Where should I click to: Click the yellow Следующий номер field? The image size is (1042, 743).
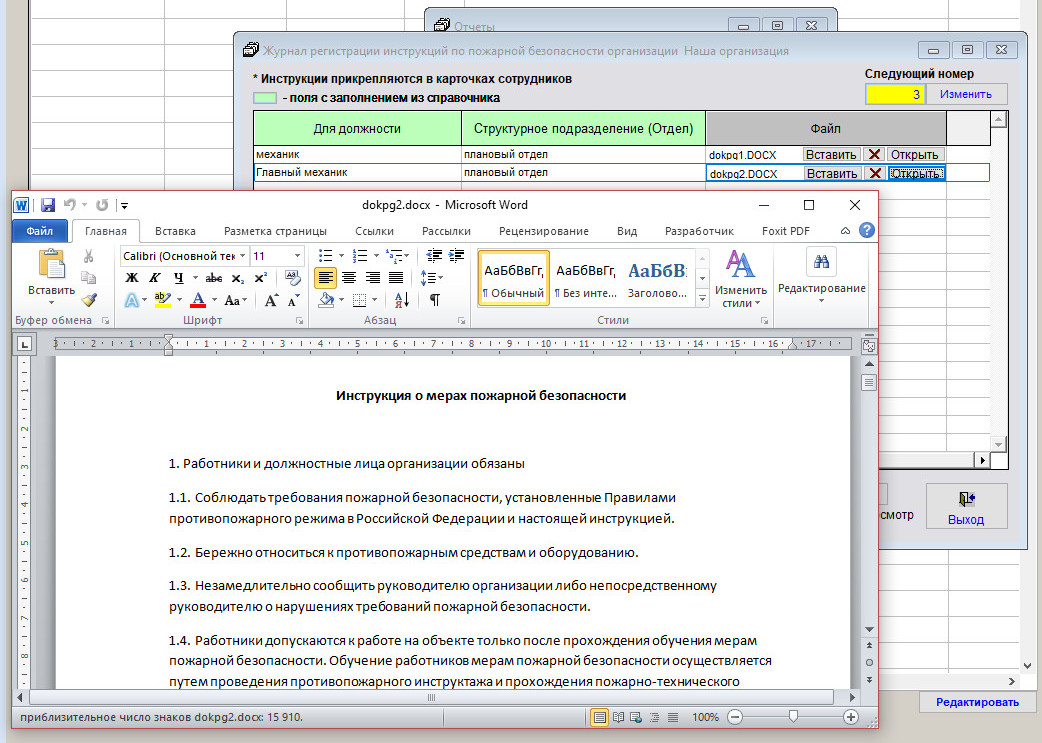(895, 95)
